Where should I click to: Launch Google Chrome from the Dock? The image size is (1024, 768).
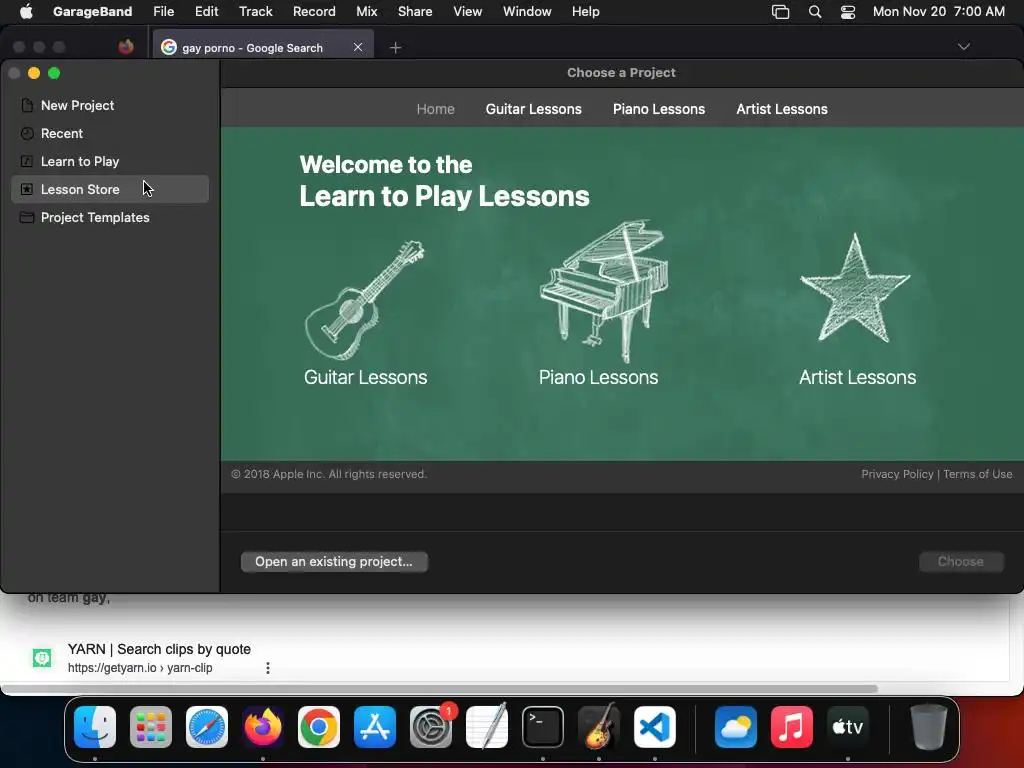[x=319, y=727]
